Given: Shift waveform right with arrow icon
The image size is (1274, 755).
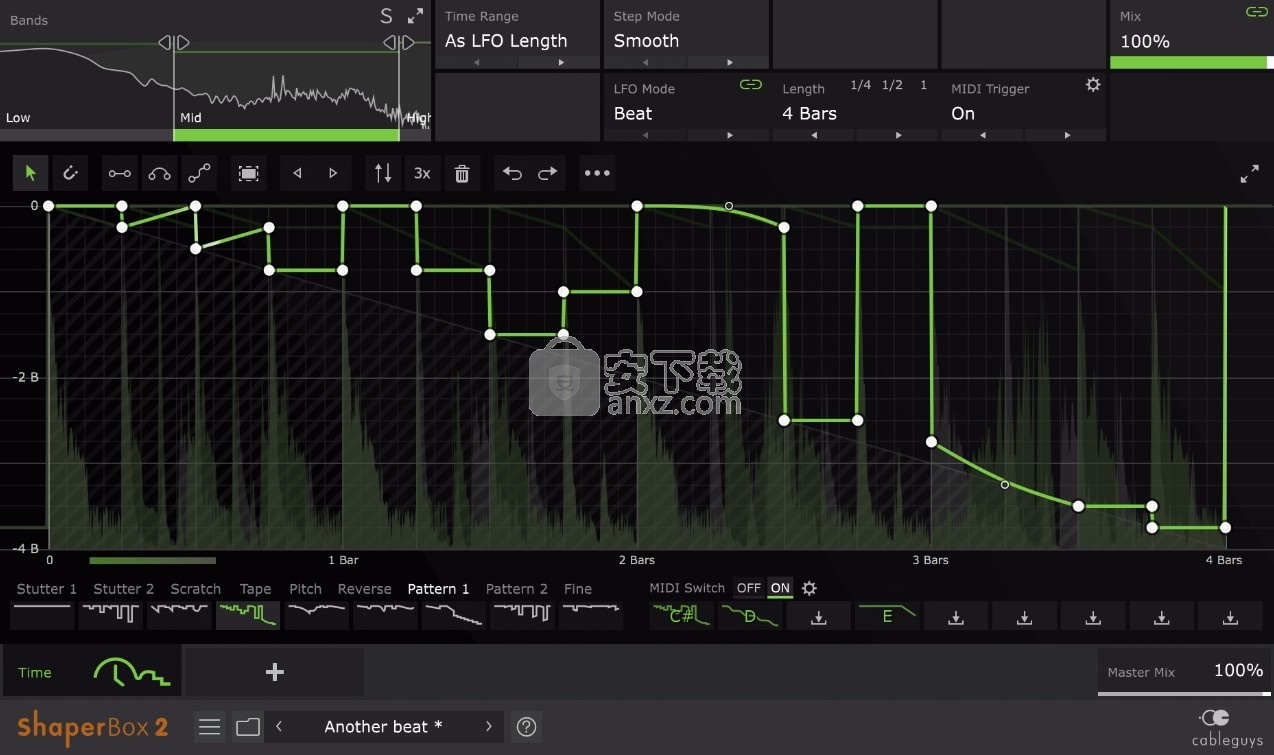Looking at the screenshot, I should coord(333,173).
